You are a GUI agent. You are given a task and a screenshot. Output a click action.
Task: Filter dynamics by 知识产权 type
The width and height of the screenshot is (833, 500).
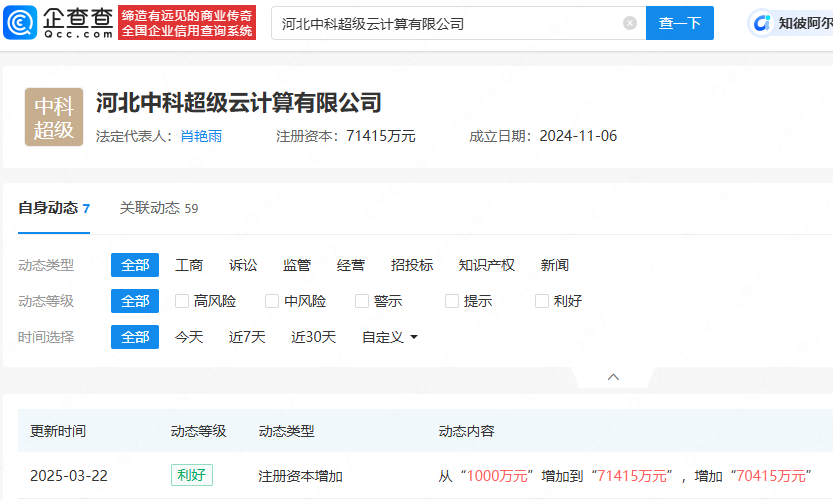click(x=487, y=265)
